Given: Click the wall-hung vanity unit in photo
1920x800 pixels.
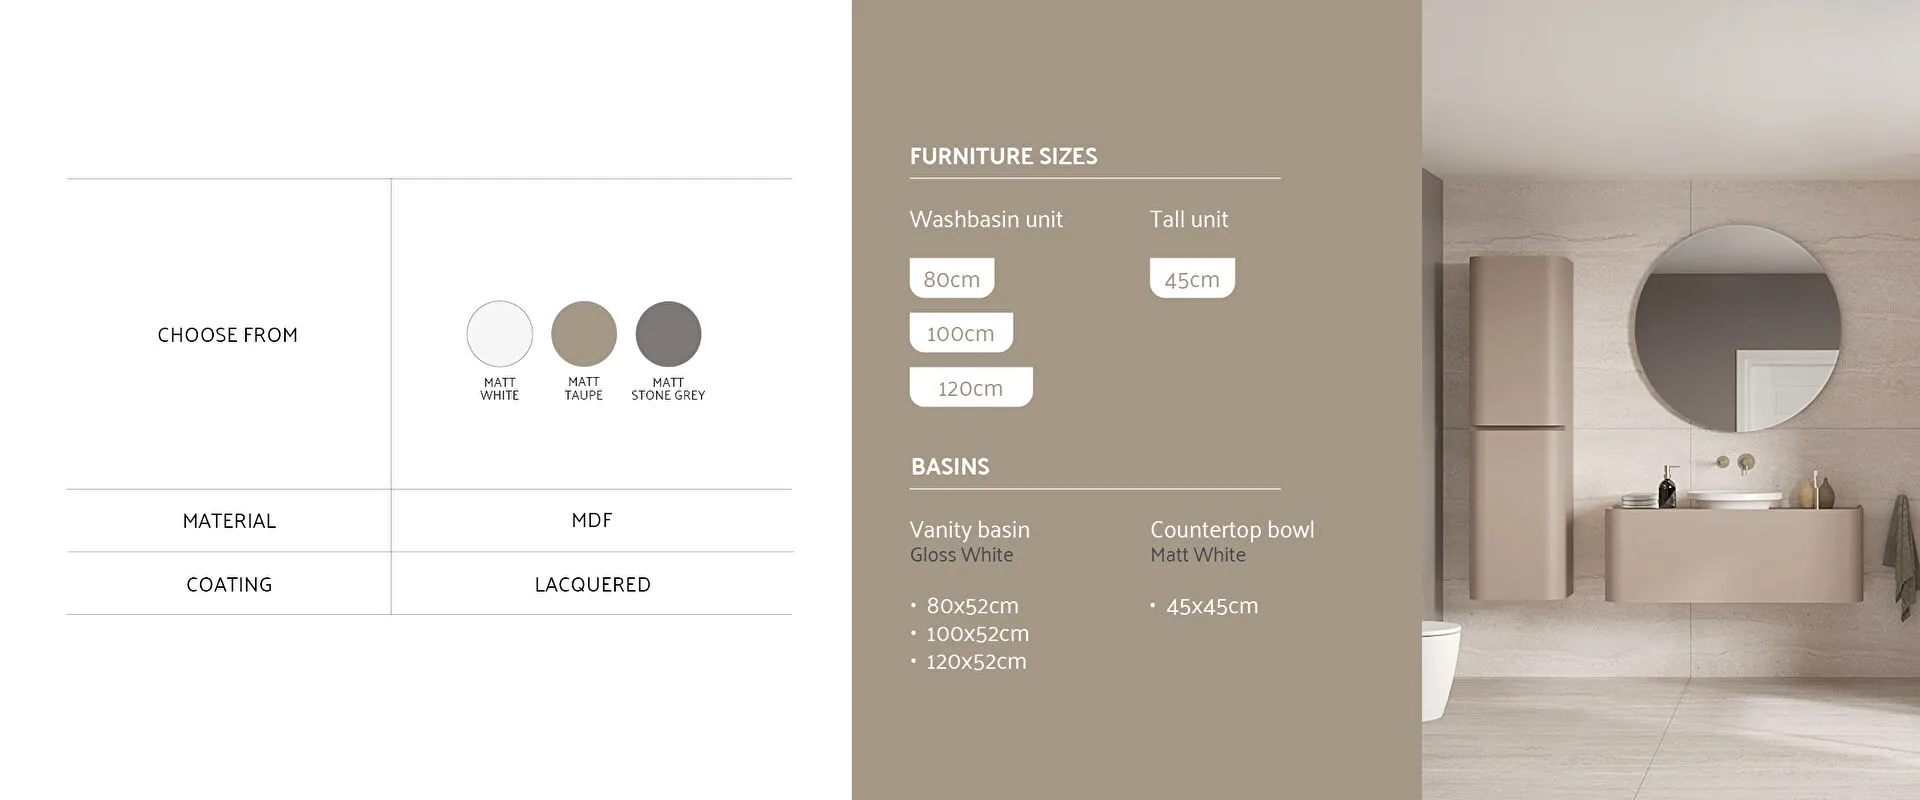Looking at the screenshot, I should click(1734, 553).
